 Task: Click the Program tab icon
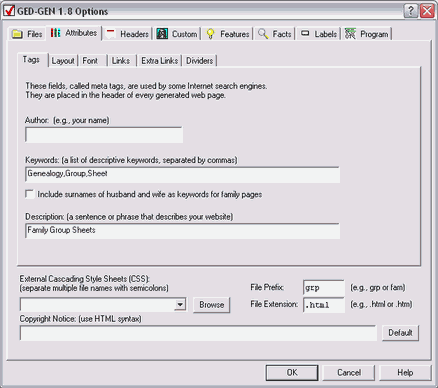350,34
